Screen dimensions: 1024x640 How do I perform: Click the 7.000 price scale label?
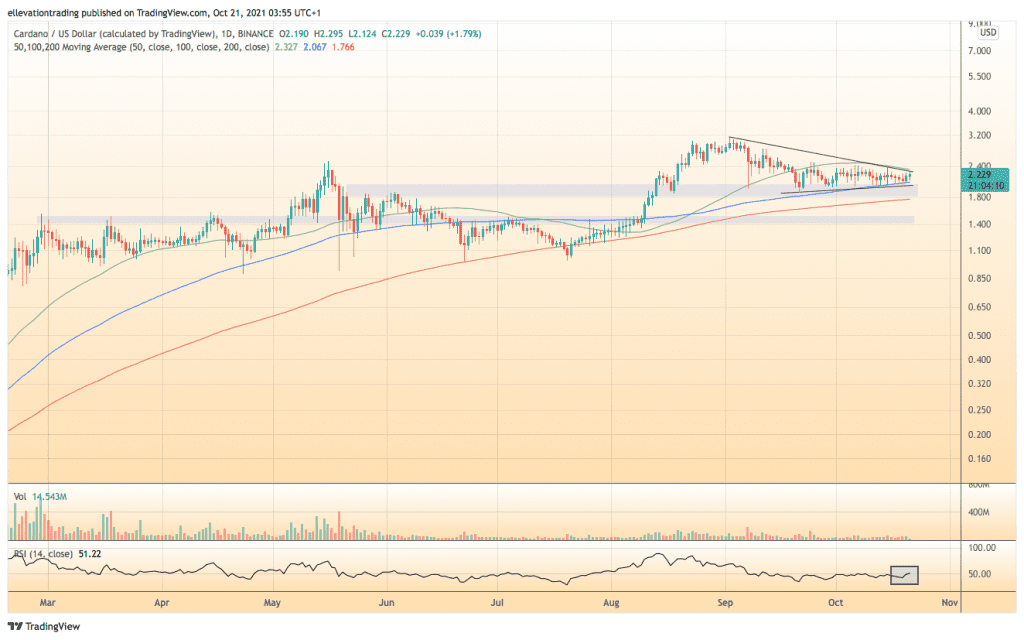[979, 51]
